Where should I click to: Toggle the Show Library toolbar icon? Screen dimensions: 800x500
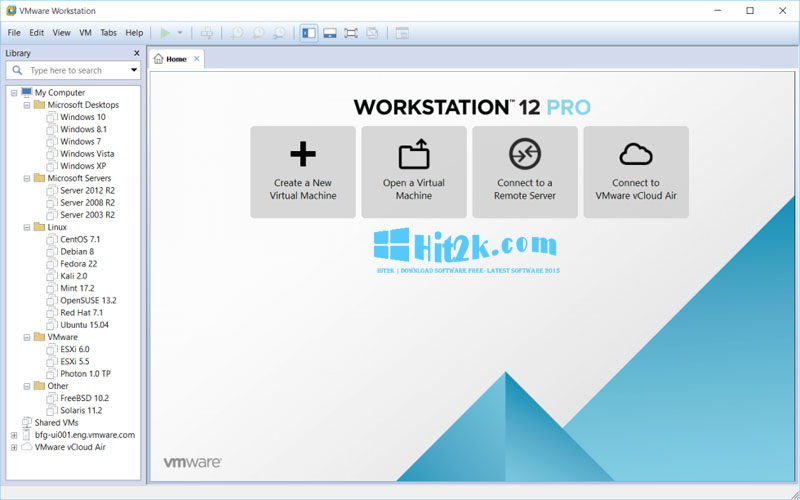pos(309,33)
